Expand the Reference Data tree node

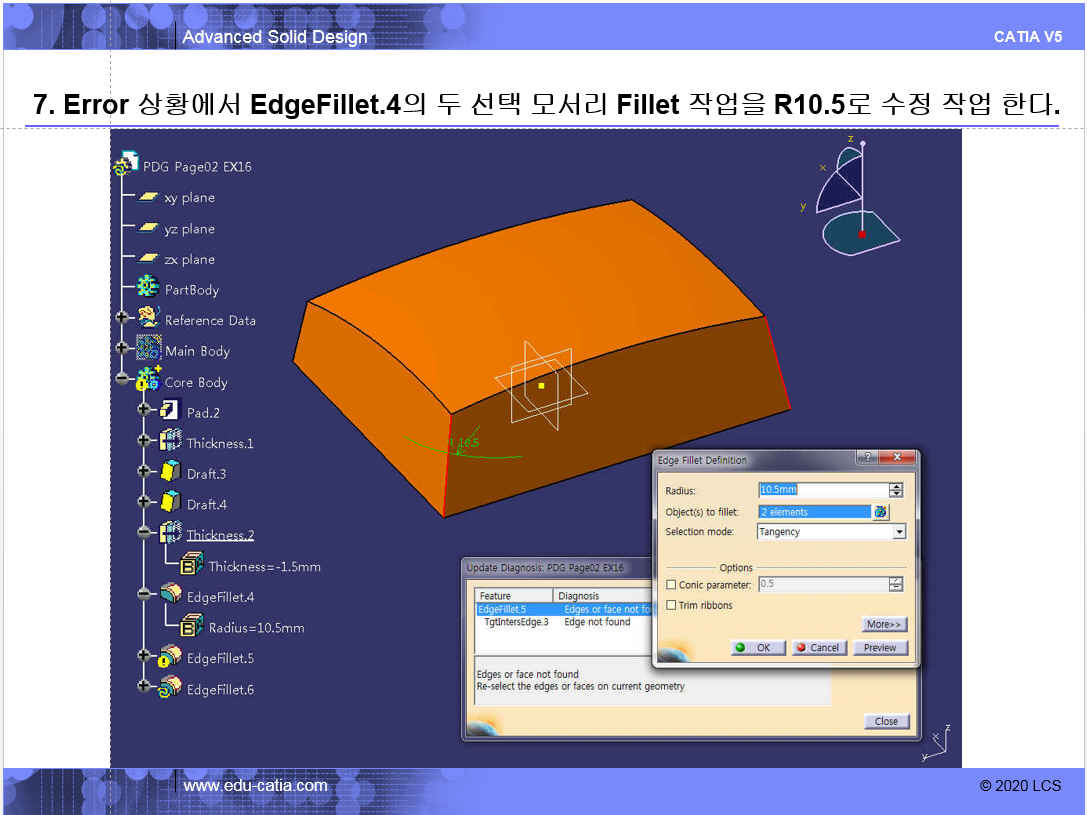coord(123,319)
